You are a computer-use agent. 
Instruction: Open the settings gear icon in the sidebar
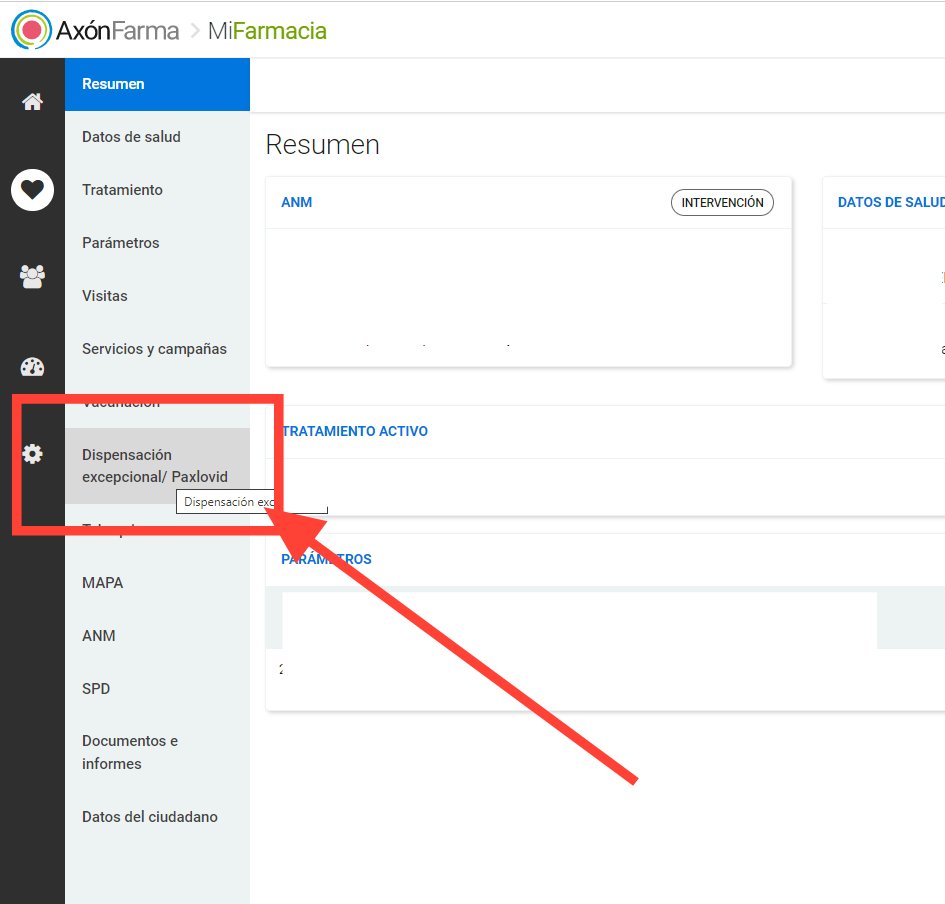click(x=32, y=454)
